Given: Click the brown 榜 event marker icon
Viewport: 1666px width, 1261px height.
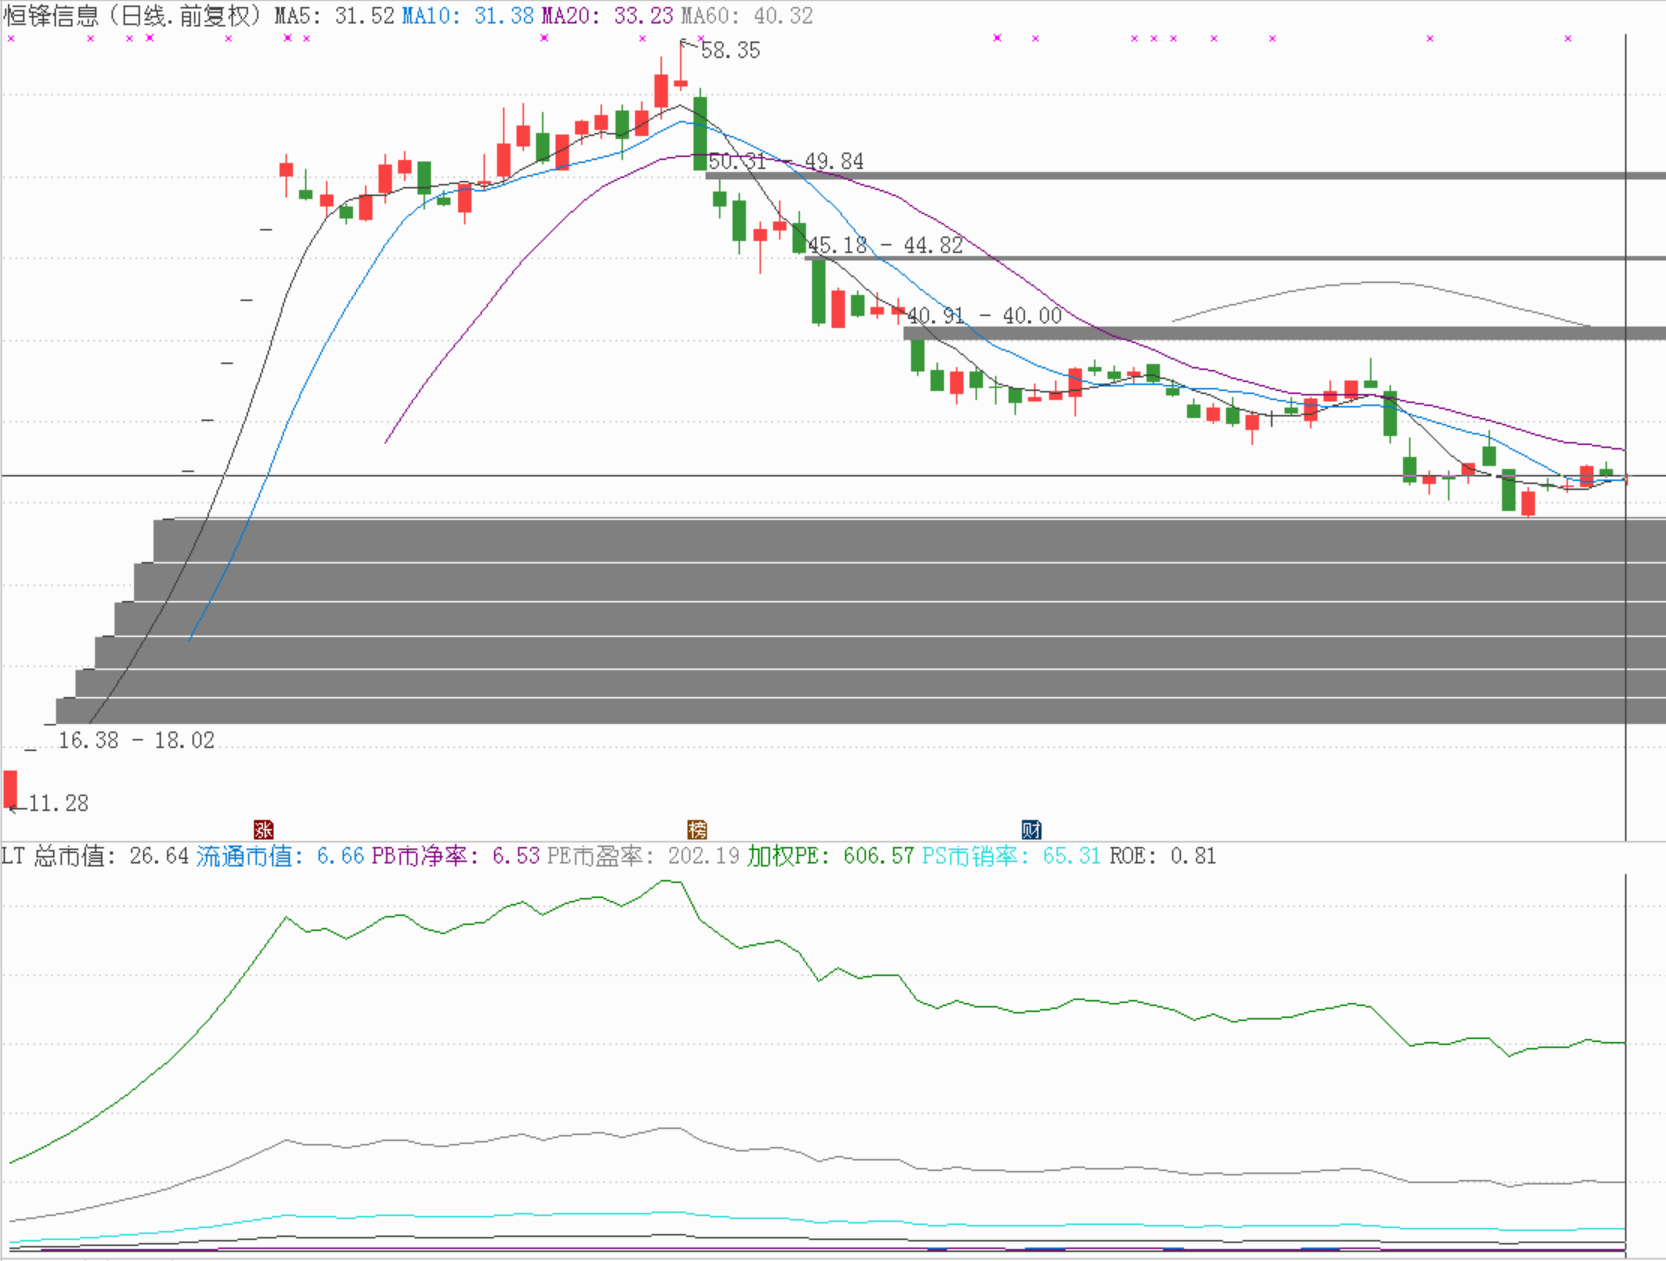Looking at the screenshot, I should point(697,830).
